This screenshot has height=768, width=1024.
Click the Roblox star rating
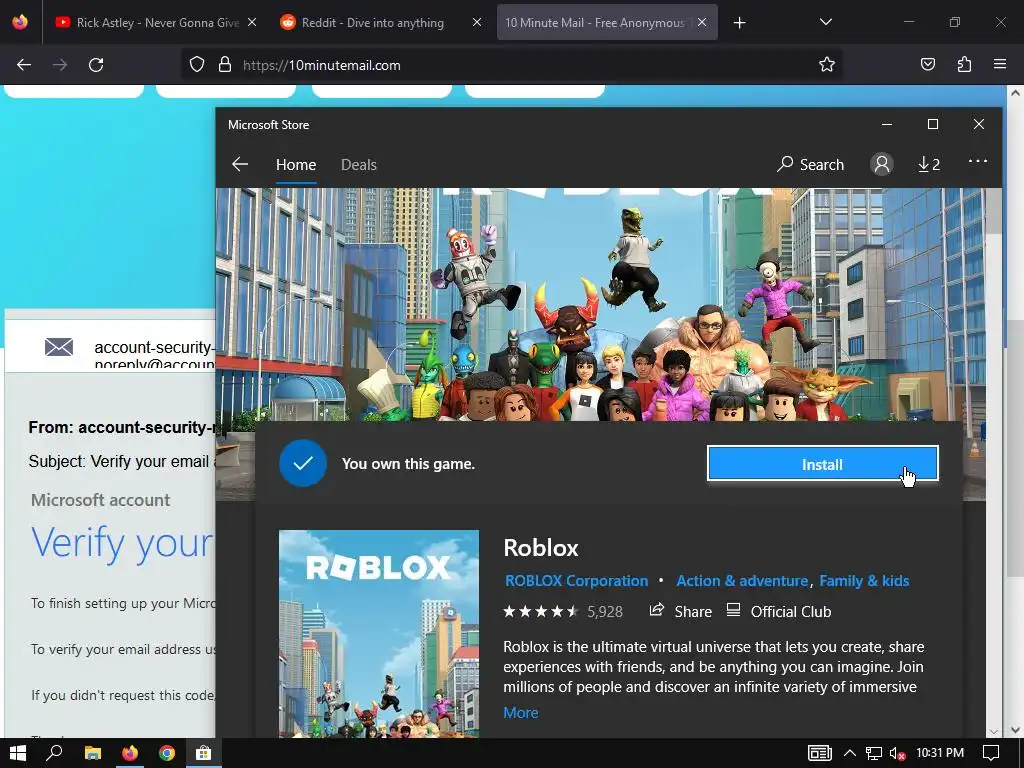(x=541, y=611)
